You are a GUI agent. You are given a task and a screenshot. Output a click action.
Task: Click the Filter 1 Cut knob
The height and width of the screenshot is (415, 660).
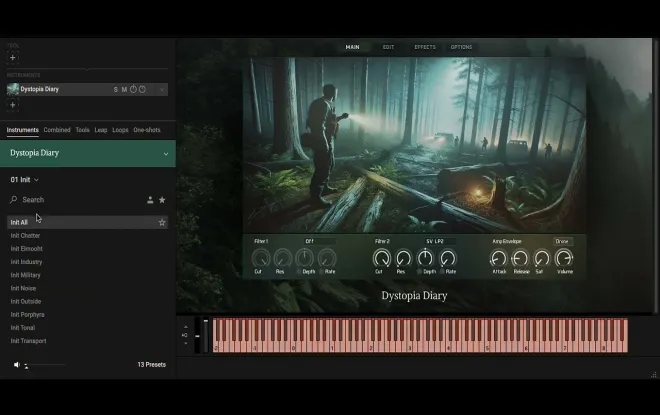(261, 258)
